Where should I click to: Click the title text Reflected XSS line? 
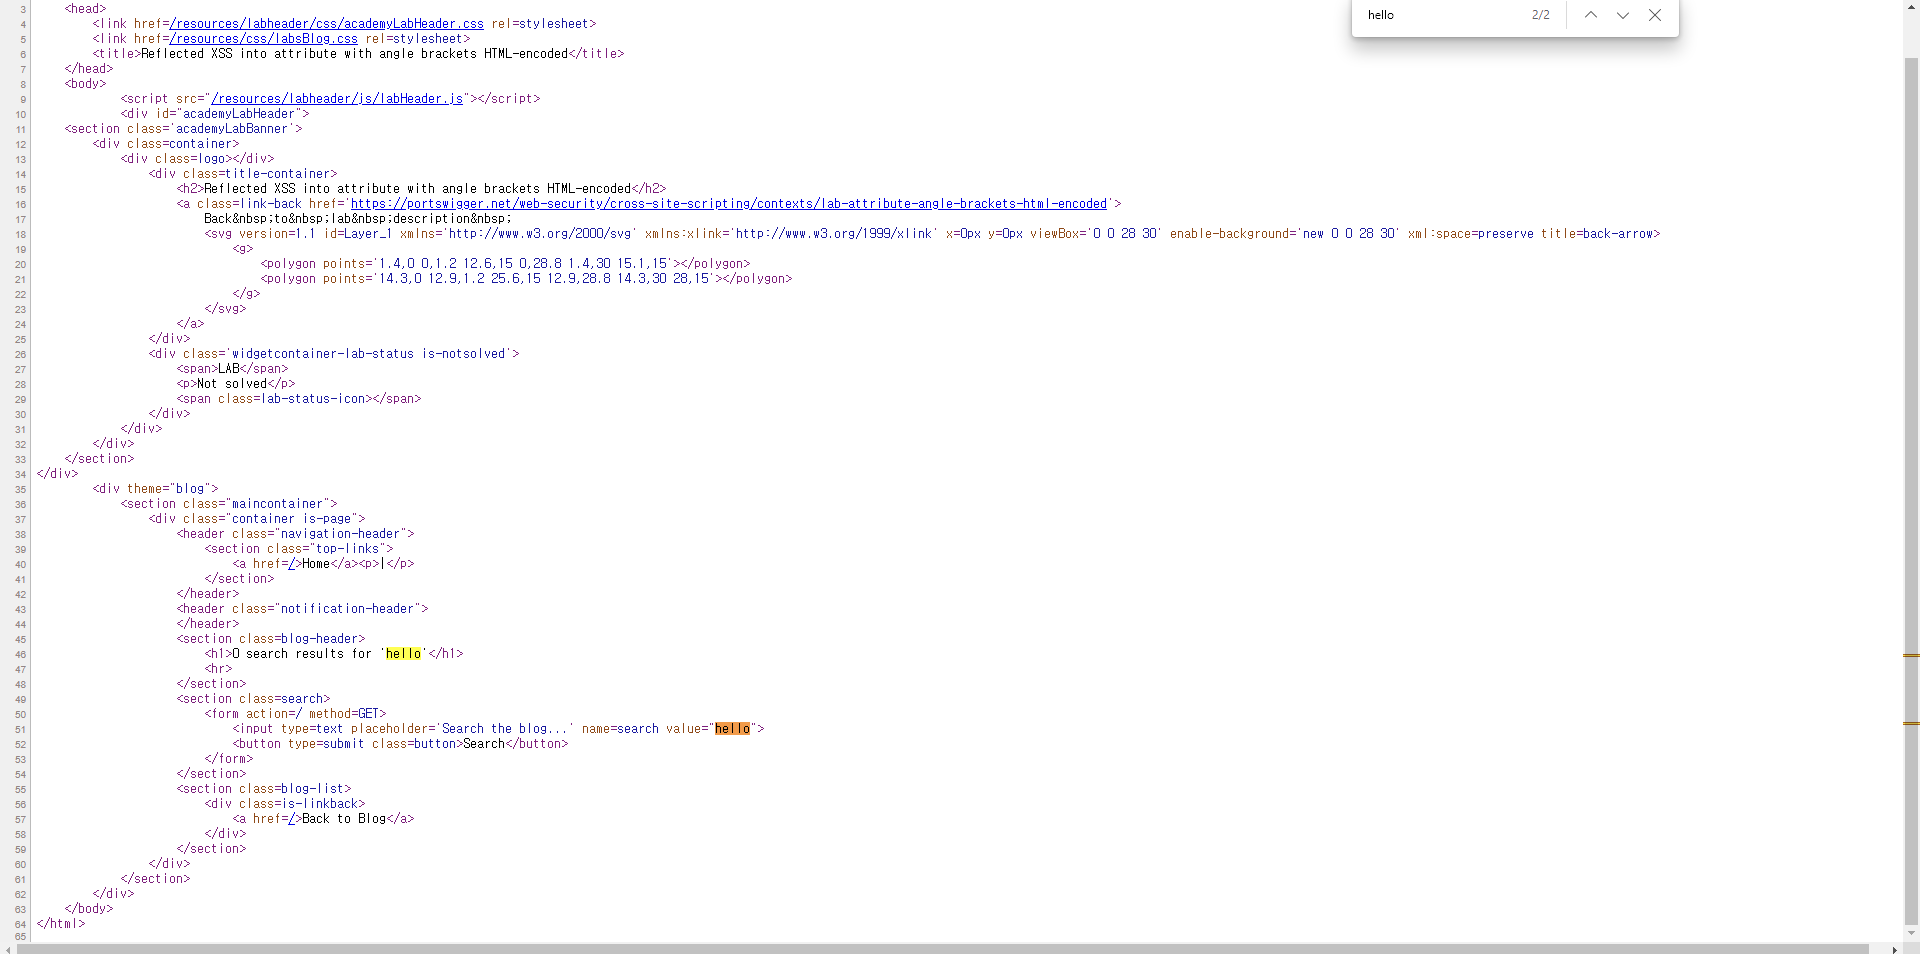358,54
